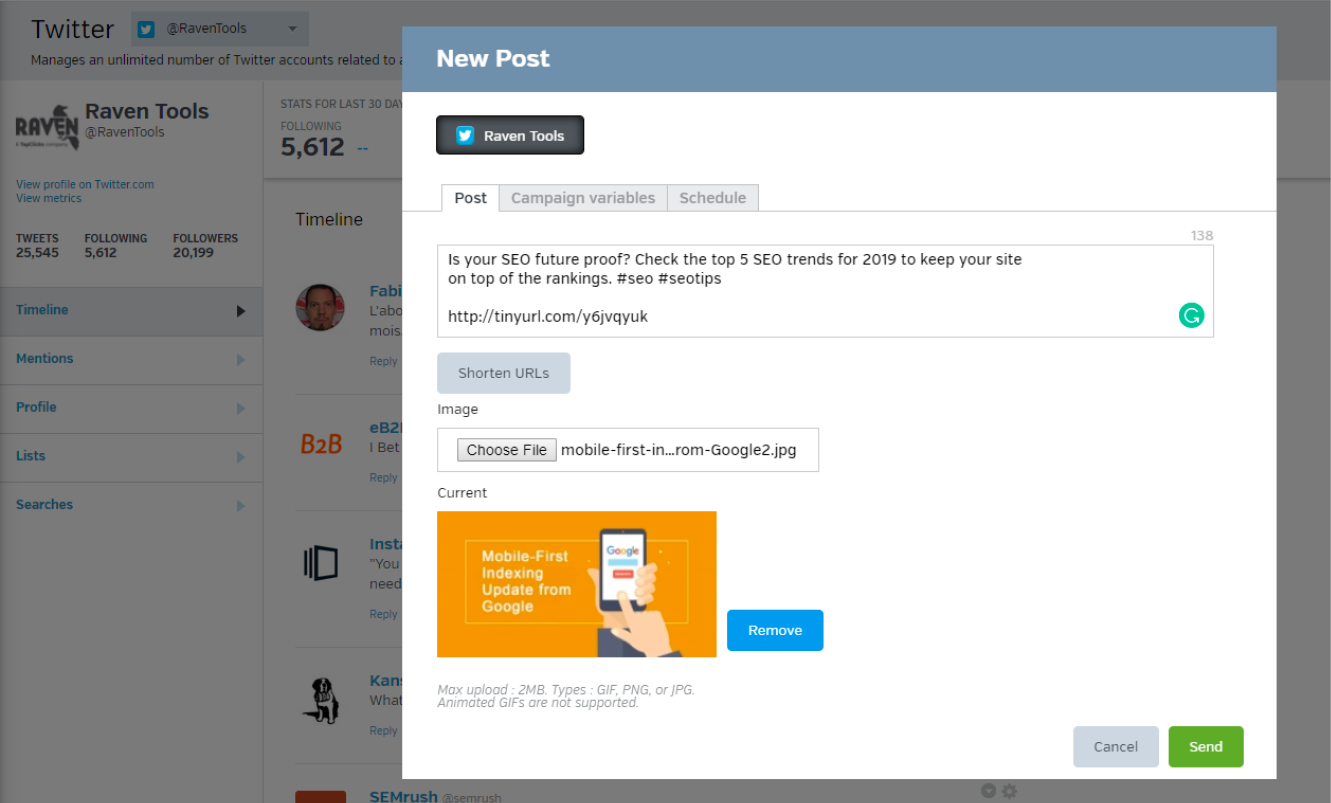This screenshot has height=803, width=1331.
Task: Click the Choose File button
Action: 507,450
